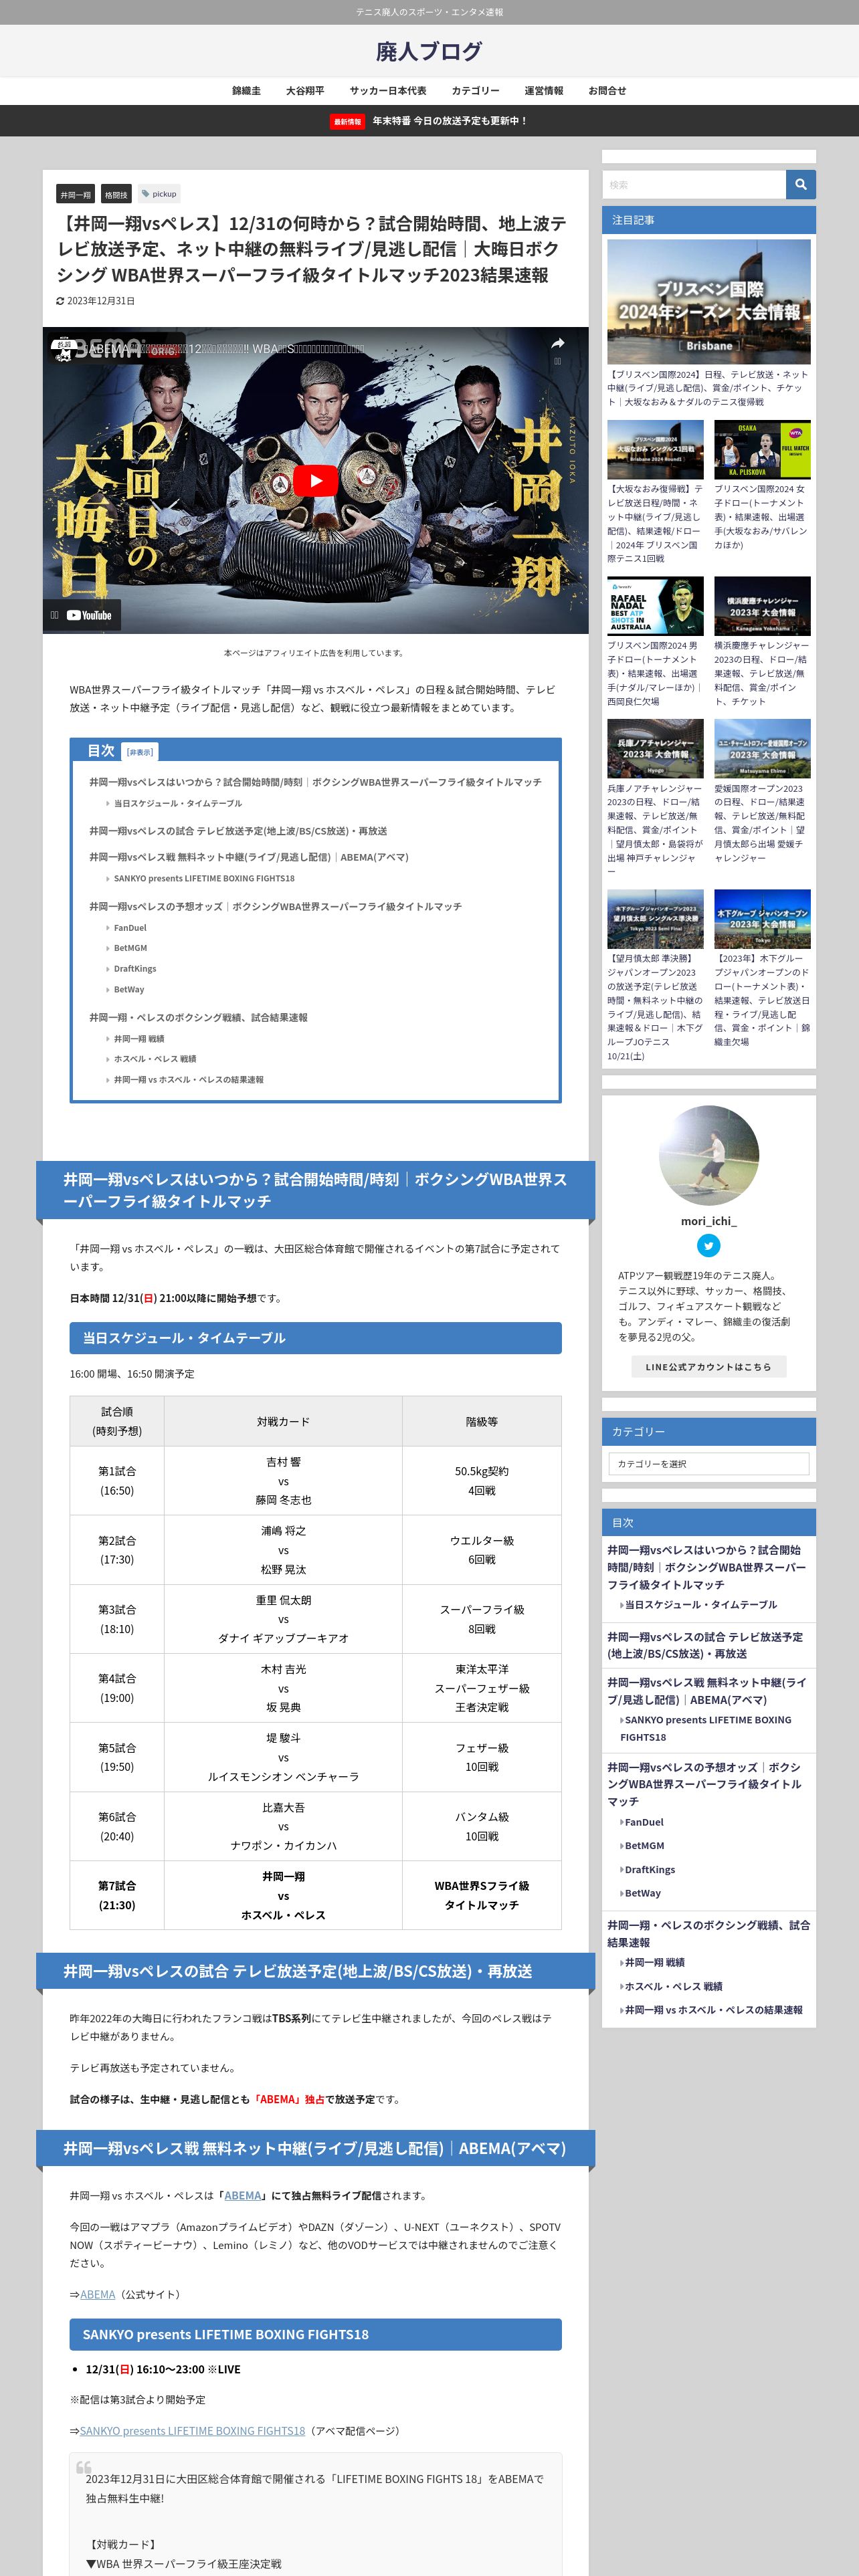Viewport: 859px width, 2576px height.
Task: Jump to FanDuel in main TOC
Action: [130, 927]
